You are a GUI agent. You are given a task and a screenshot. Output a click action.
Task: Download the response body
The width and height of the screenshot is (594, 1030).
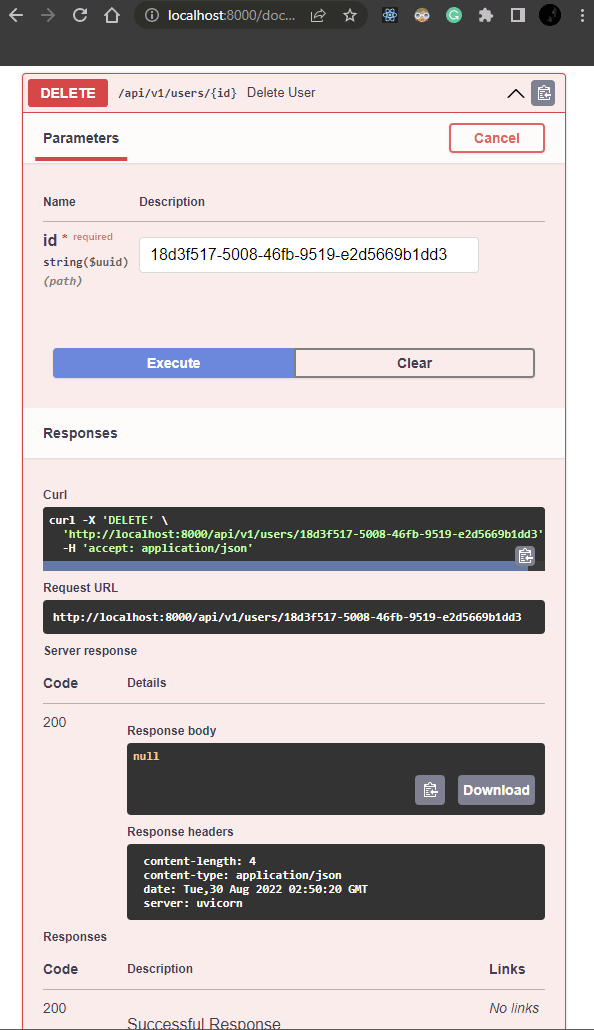(496, 790)
